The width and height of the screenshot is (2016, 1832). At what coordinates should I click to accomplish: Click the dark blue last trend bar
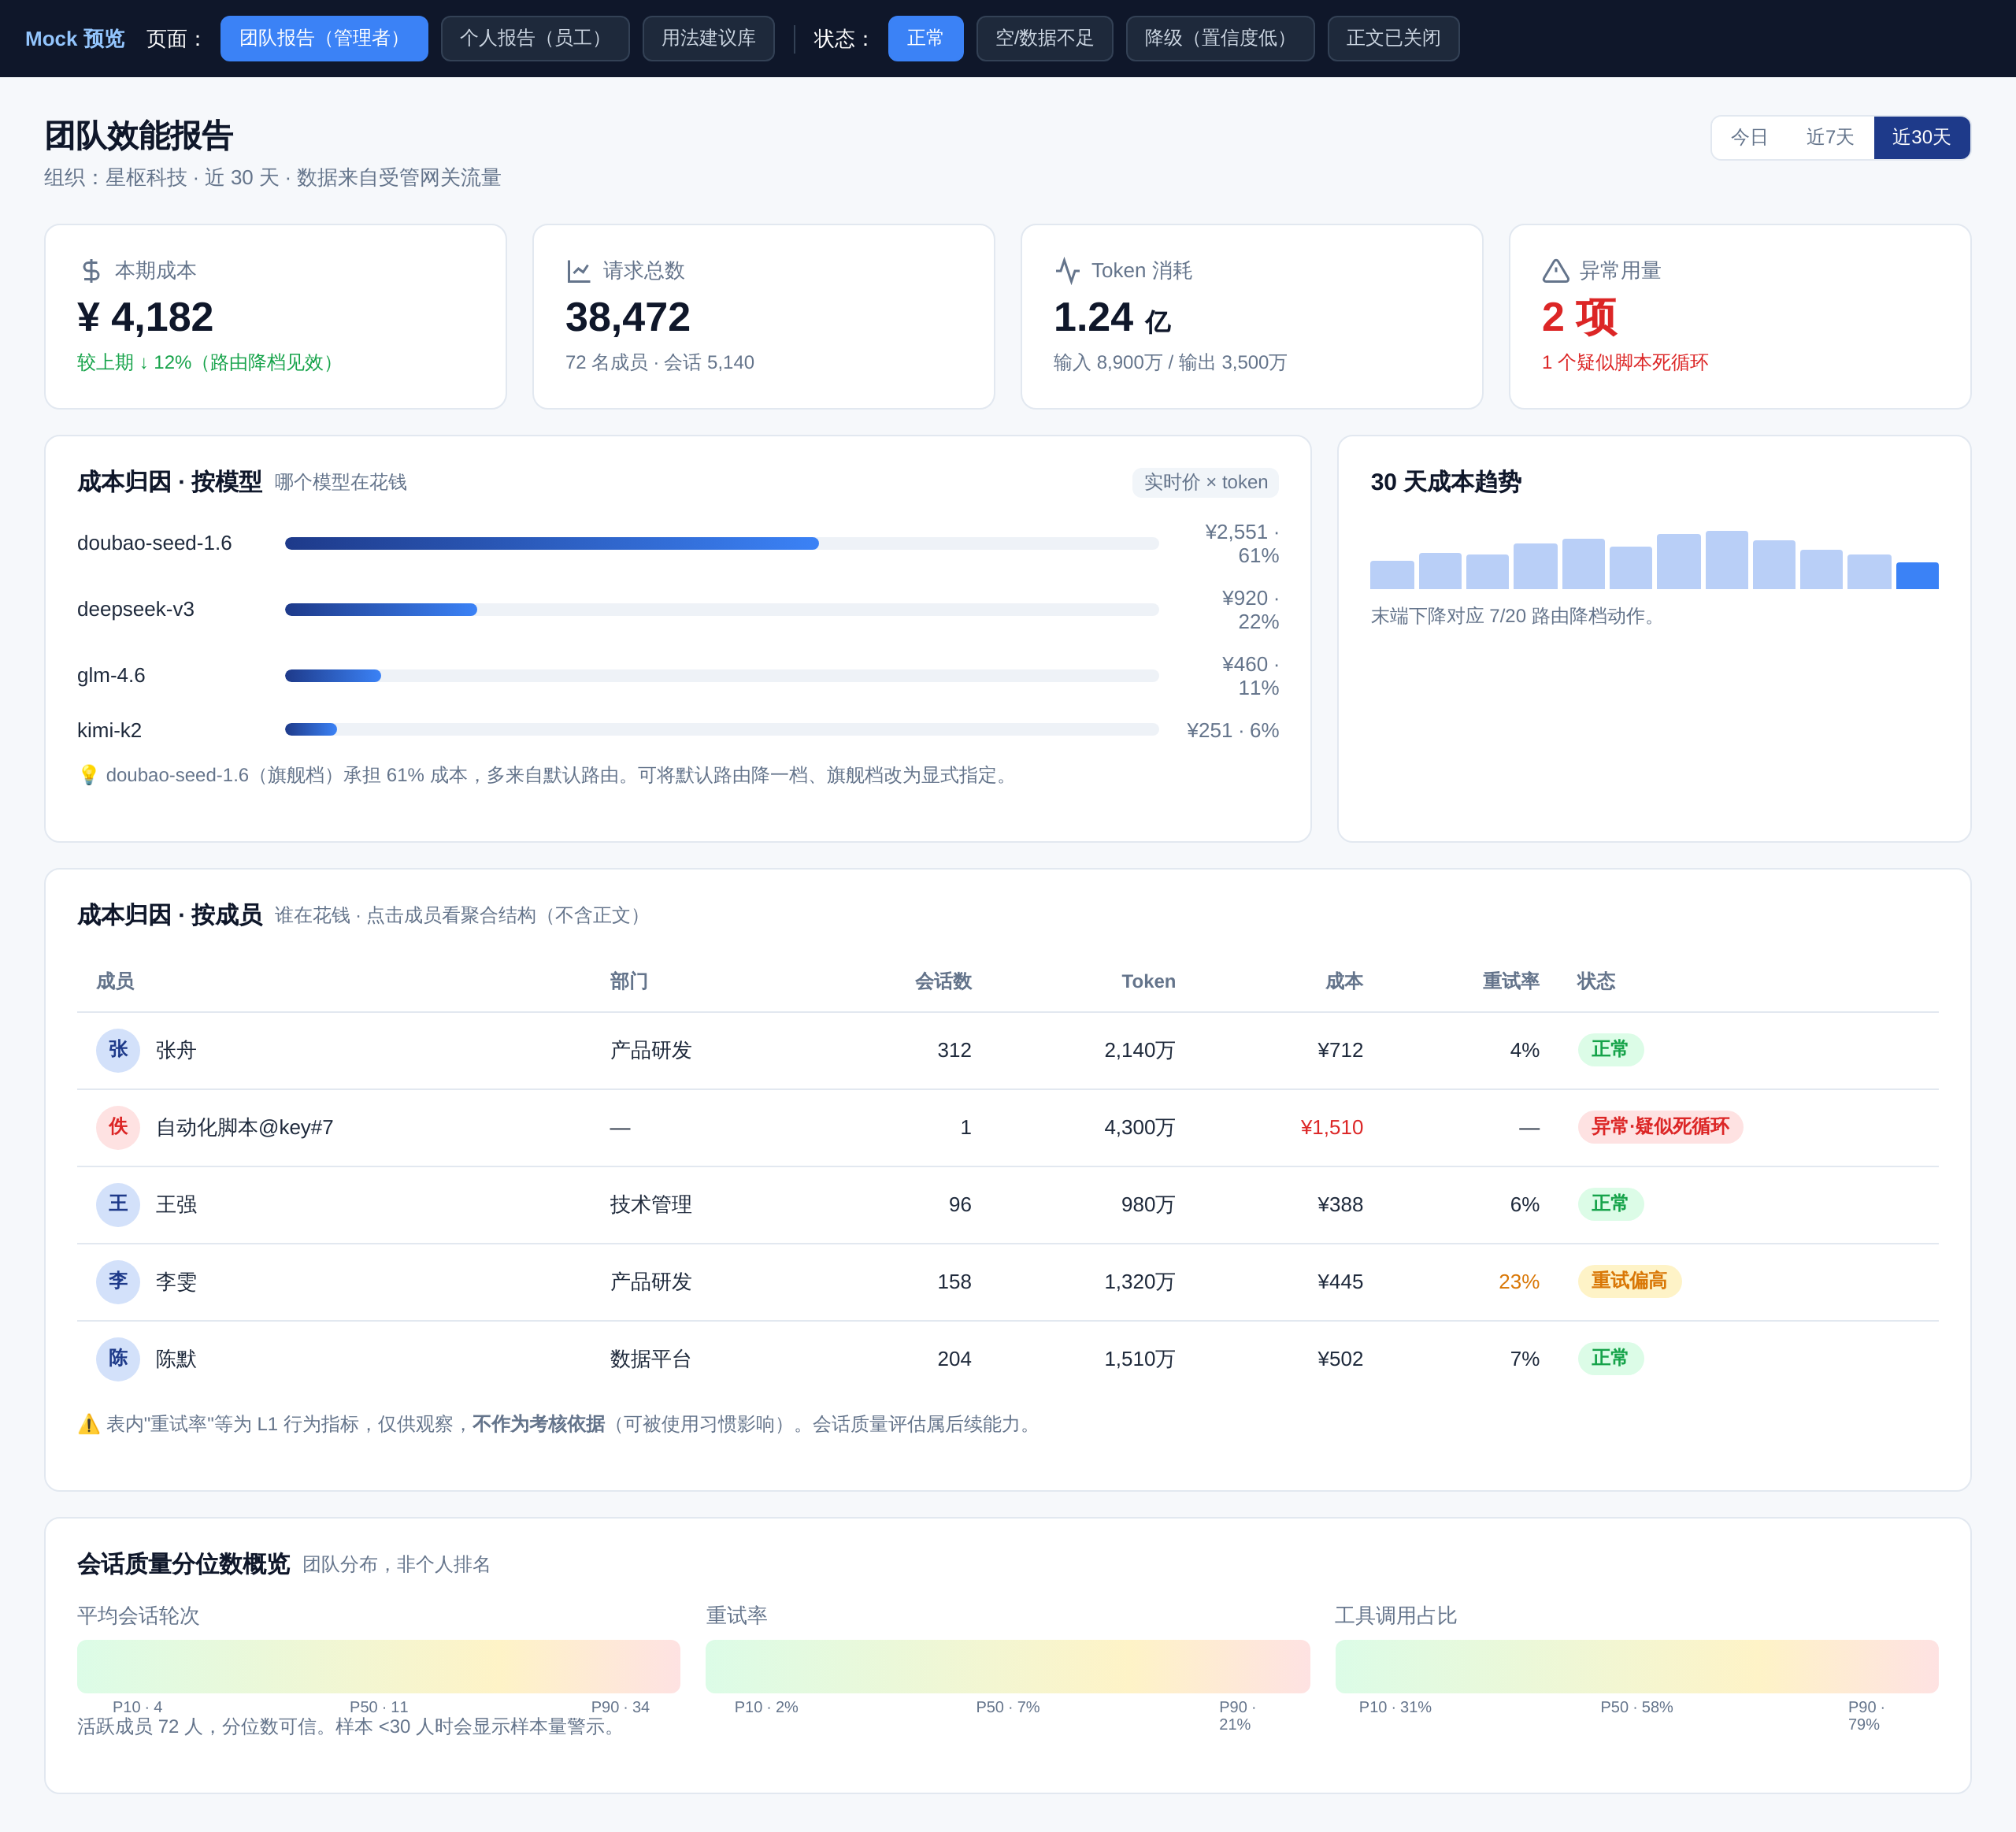pos(1917,575)
